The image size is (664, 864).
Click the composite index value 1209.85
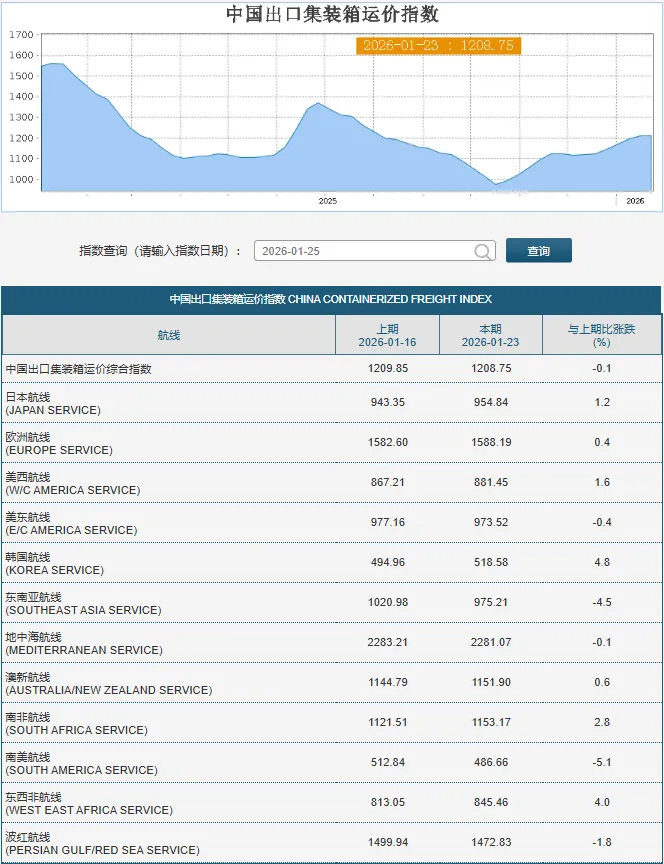coord(388,368)
